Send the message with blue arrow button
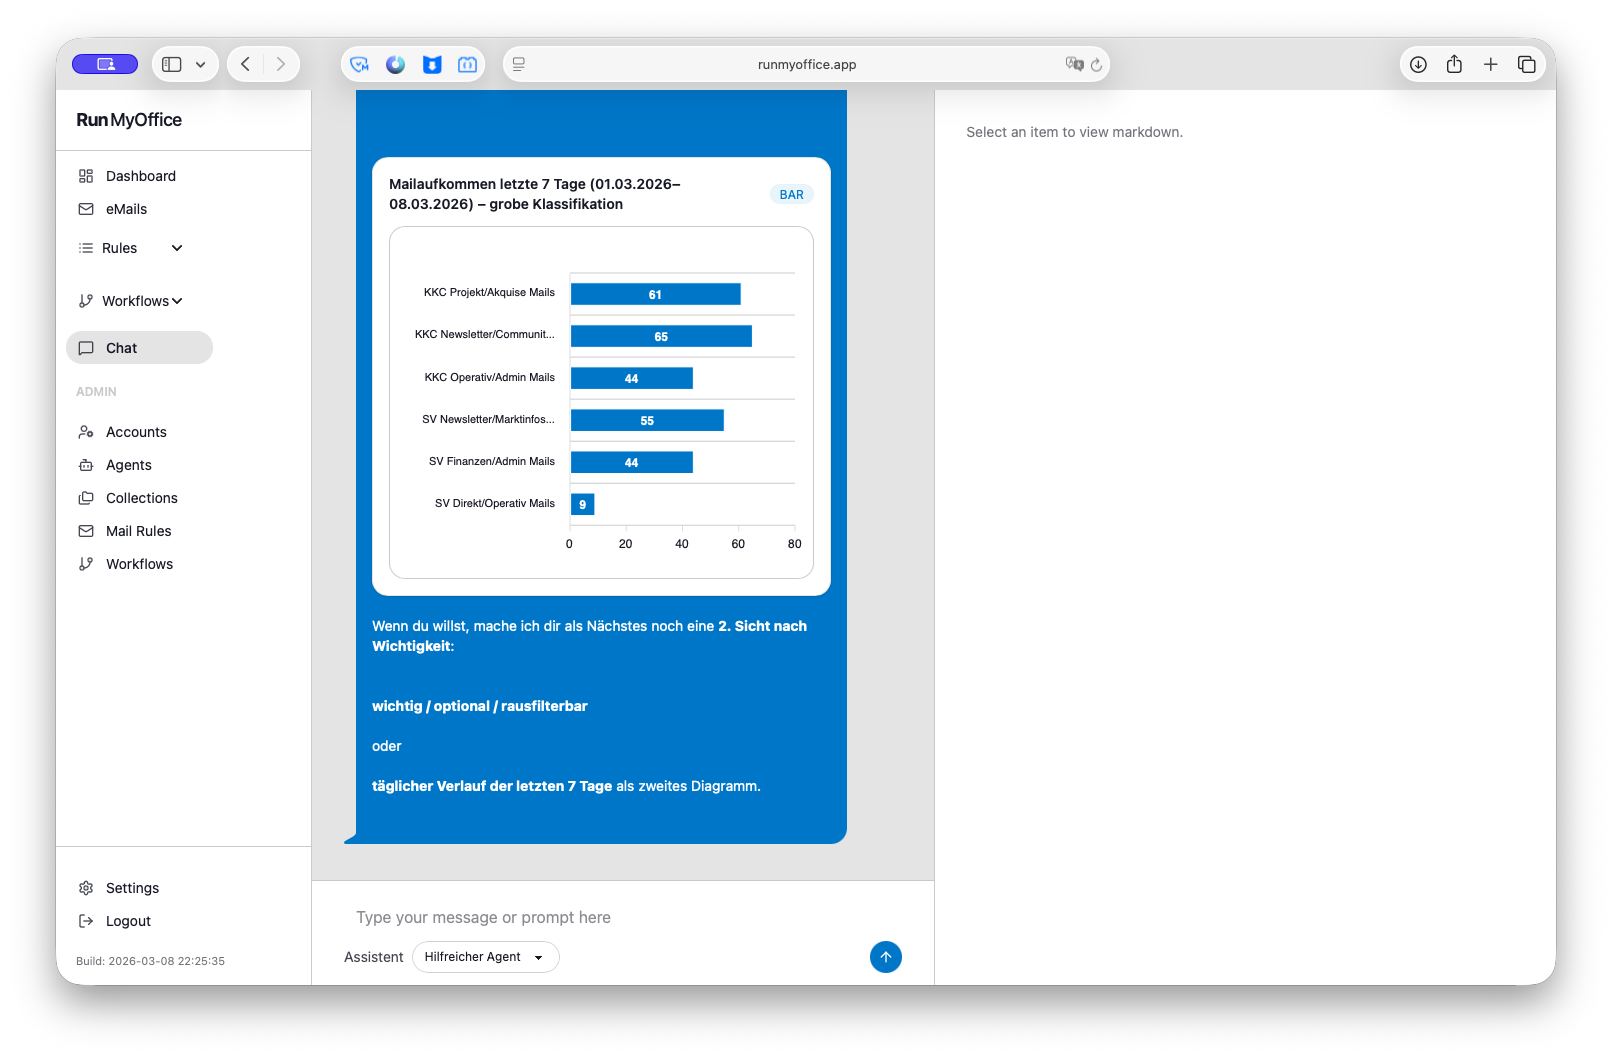 point(885,957)
